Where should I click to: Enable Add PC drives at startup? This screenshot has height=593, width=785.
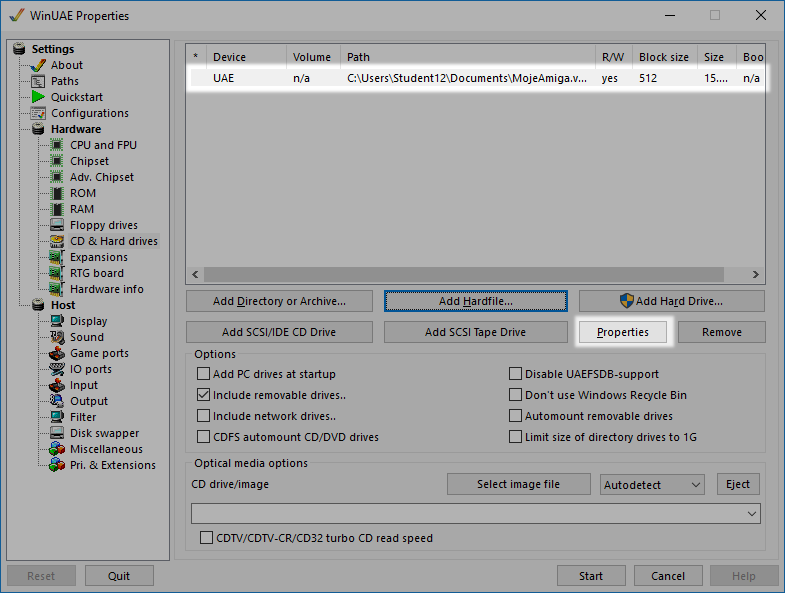coord(205,374)
